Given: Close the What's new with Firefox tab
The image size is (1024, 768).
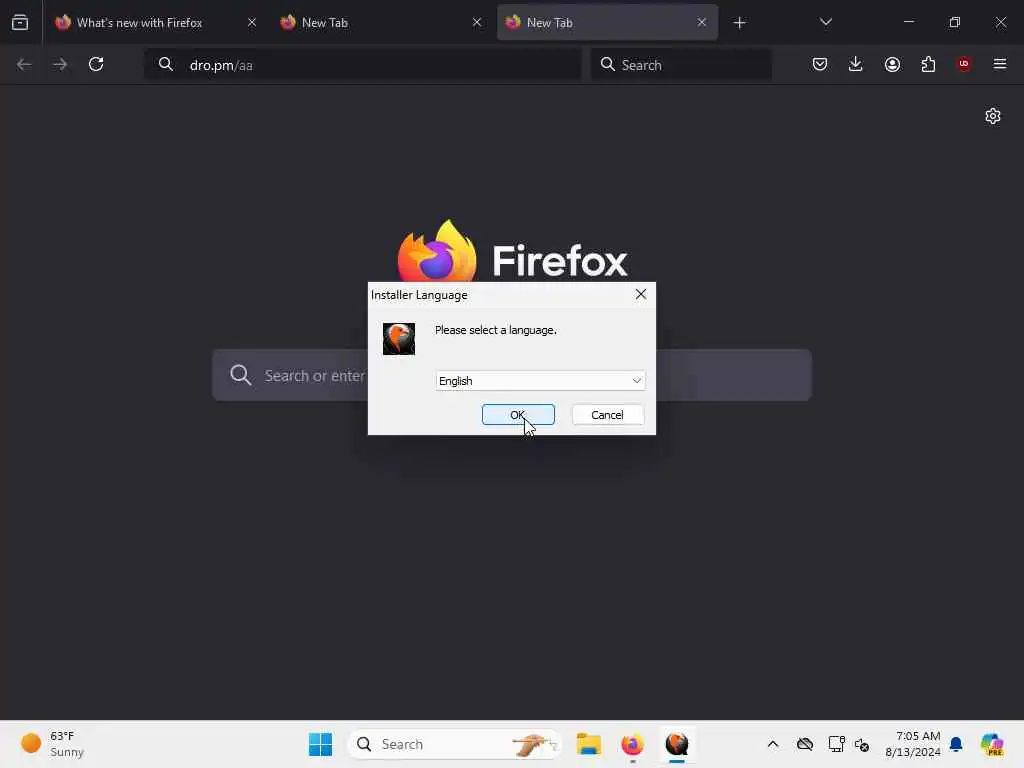Looking at the screenshot, I should [252, 23].
